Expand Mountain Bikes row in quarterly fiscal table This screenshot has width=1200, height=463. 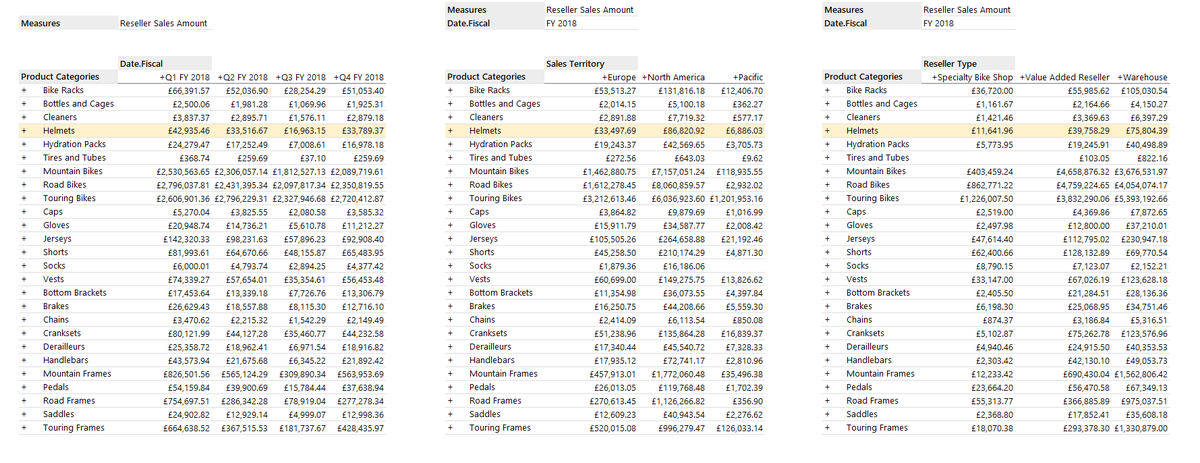pyautogui.click(x=23, y=171)
